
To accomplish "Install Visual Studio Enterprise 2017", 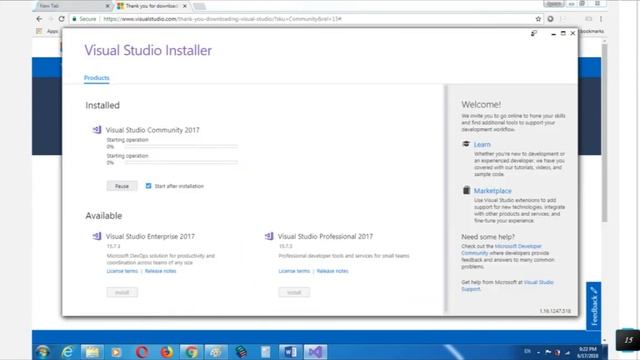I will tap(122, 292).
